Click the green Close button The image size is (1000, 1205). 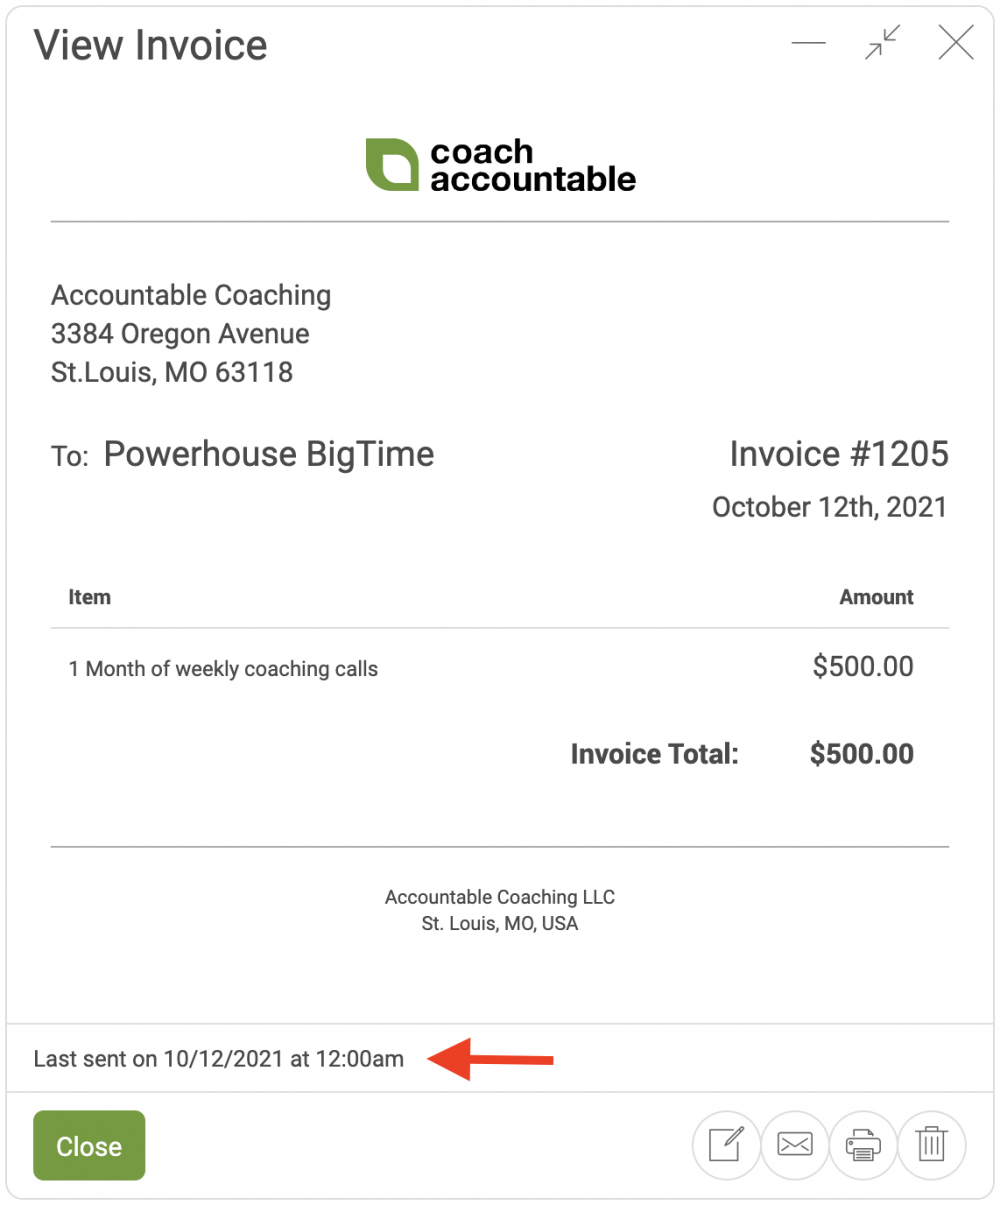89,1145
